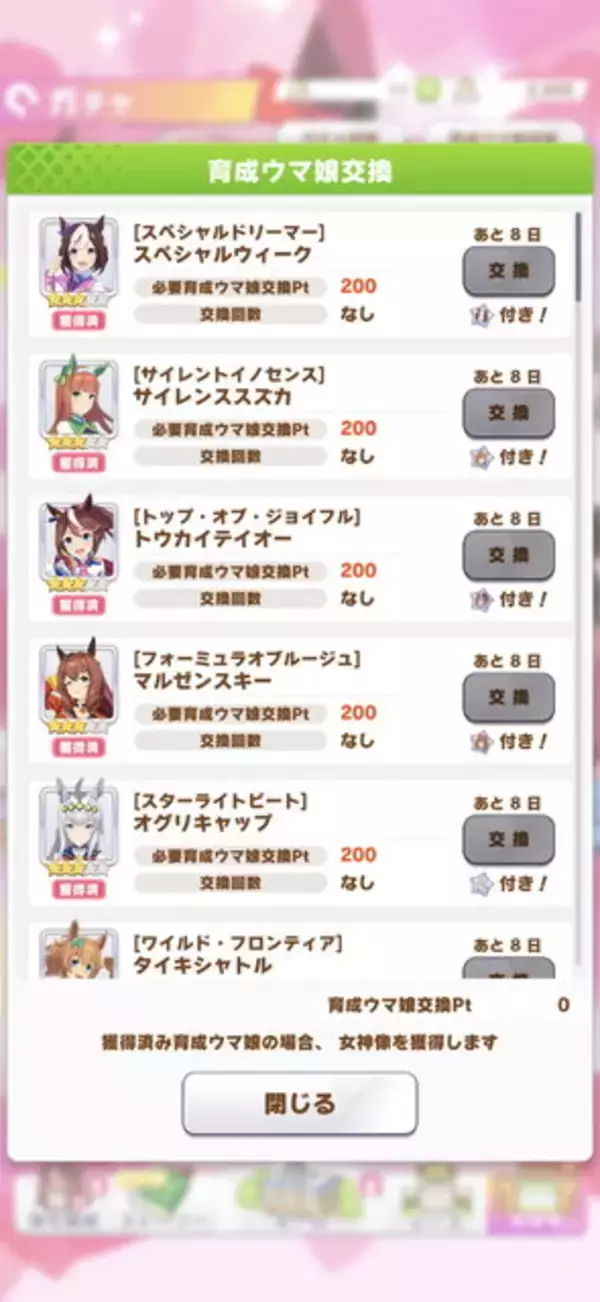Tap the back arrow icon at top
Screen dimensions: 600x1302
click(x=19, y=100)
